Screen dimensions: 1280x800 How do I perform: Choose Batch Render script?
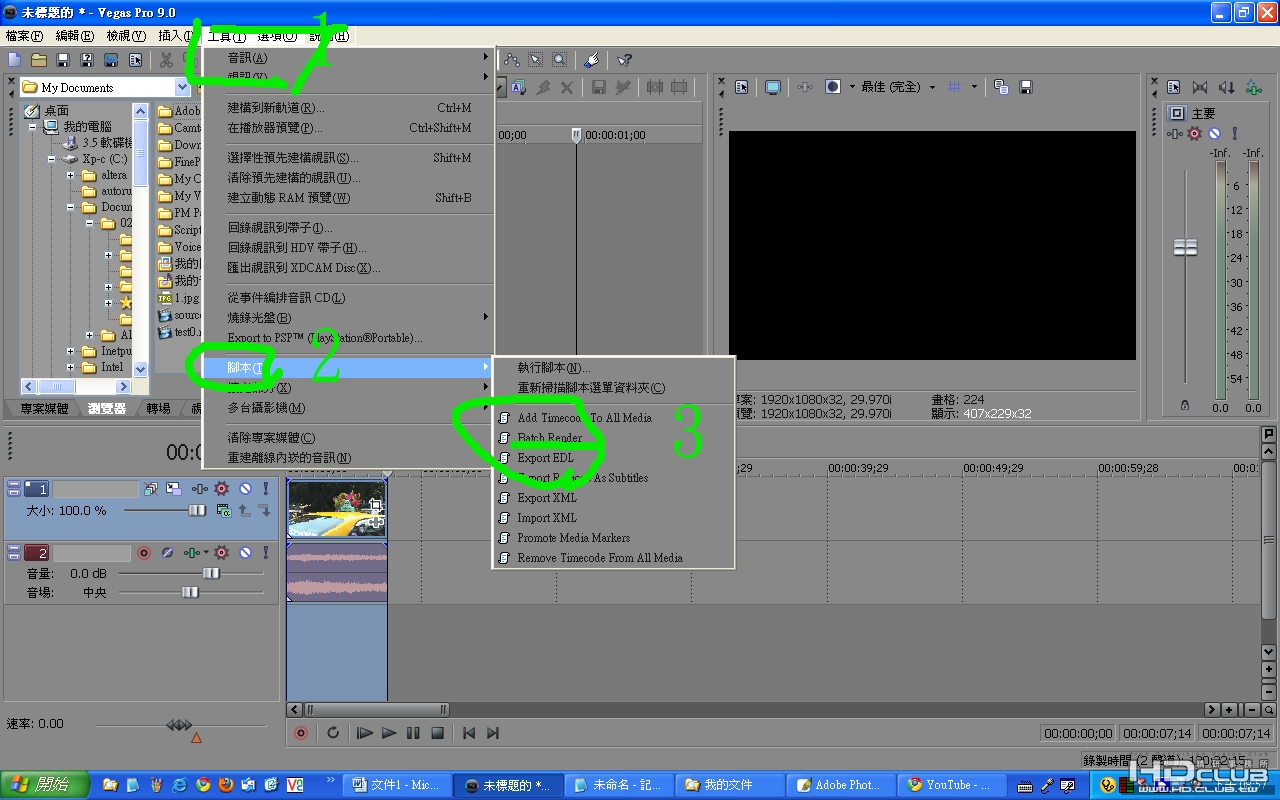[614, 438]
